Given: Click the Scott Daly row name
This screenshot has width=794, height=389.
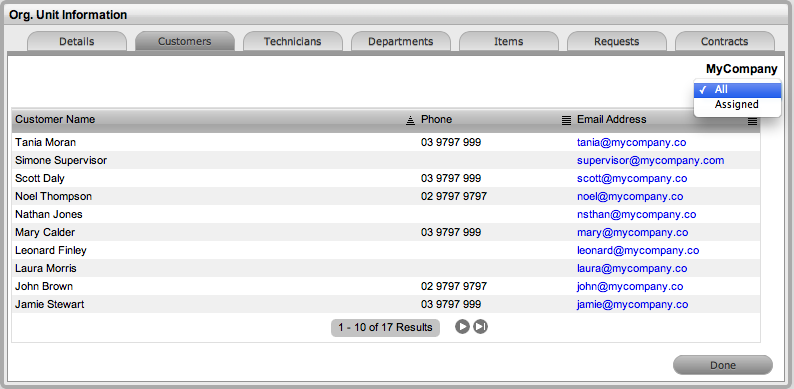Looking at the screenshot, I should pyautogui.click(x=40, y=179).
